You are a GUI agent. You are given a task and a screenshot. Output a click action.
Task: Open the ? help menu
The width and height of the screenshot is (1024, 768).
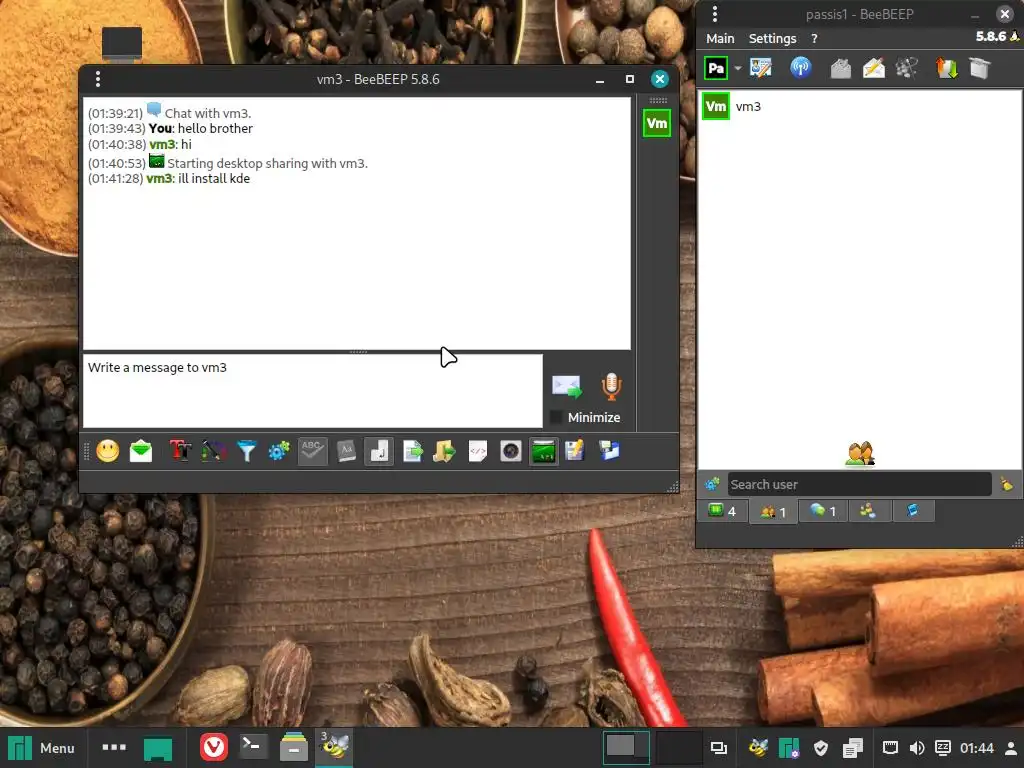click(814, 39)
